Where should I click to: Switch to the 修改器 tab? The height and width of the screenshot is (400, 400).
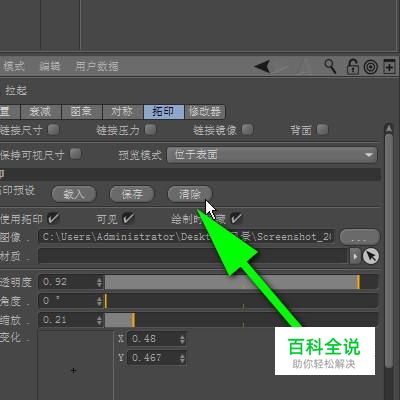(205, 112)
